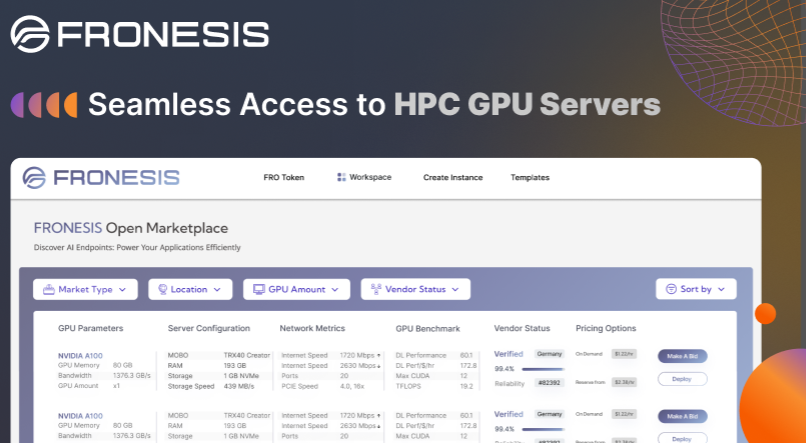Viewport: 806px width, 443px height.
Task: Click the GPU Benchmark column header
Action: [x=428, y=328]
